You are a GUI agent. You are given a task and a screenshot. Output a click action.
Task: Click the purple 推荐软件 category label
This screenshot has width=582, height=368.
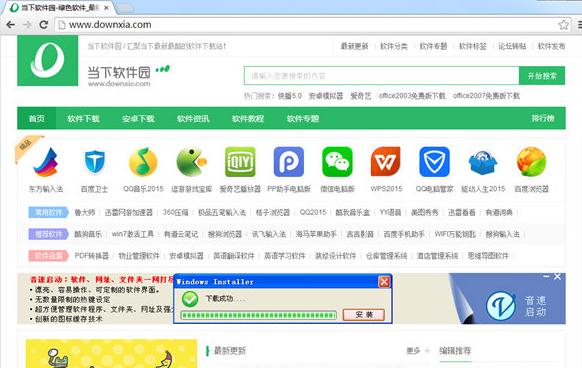pyautogui.click(x=49, y=234)
